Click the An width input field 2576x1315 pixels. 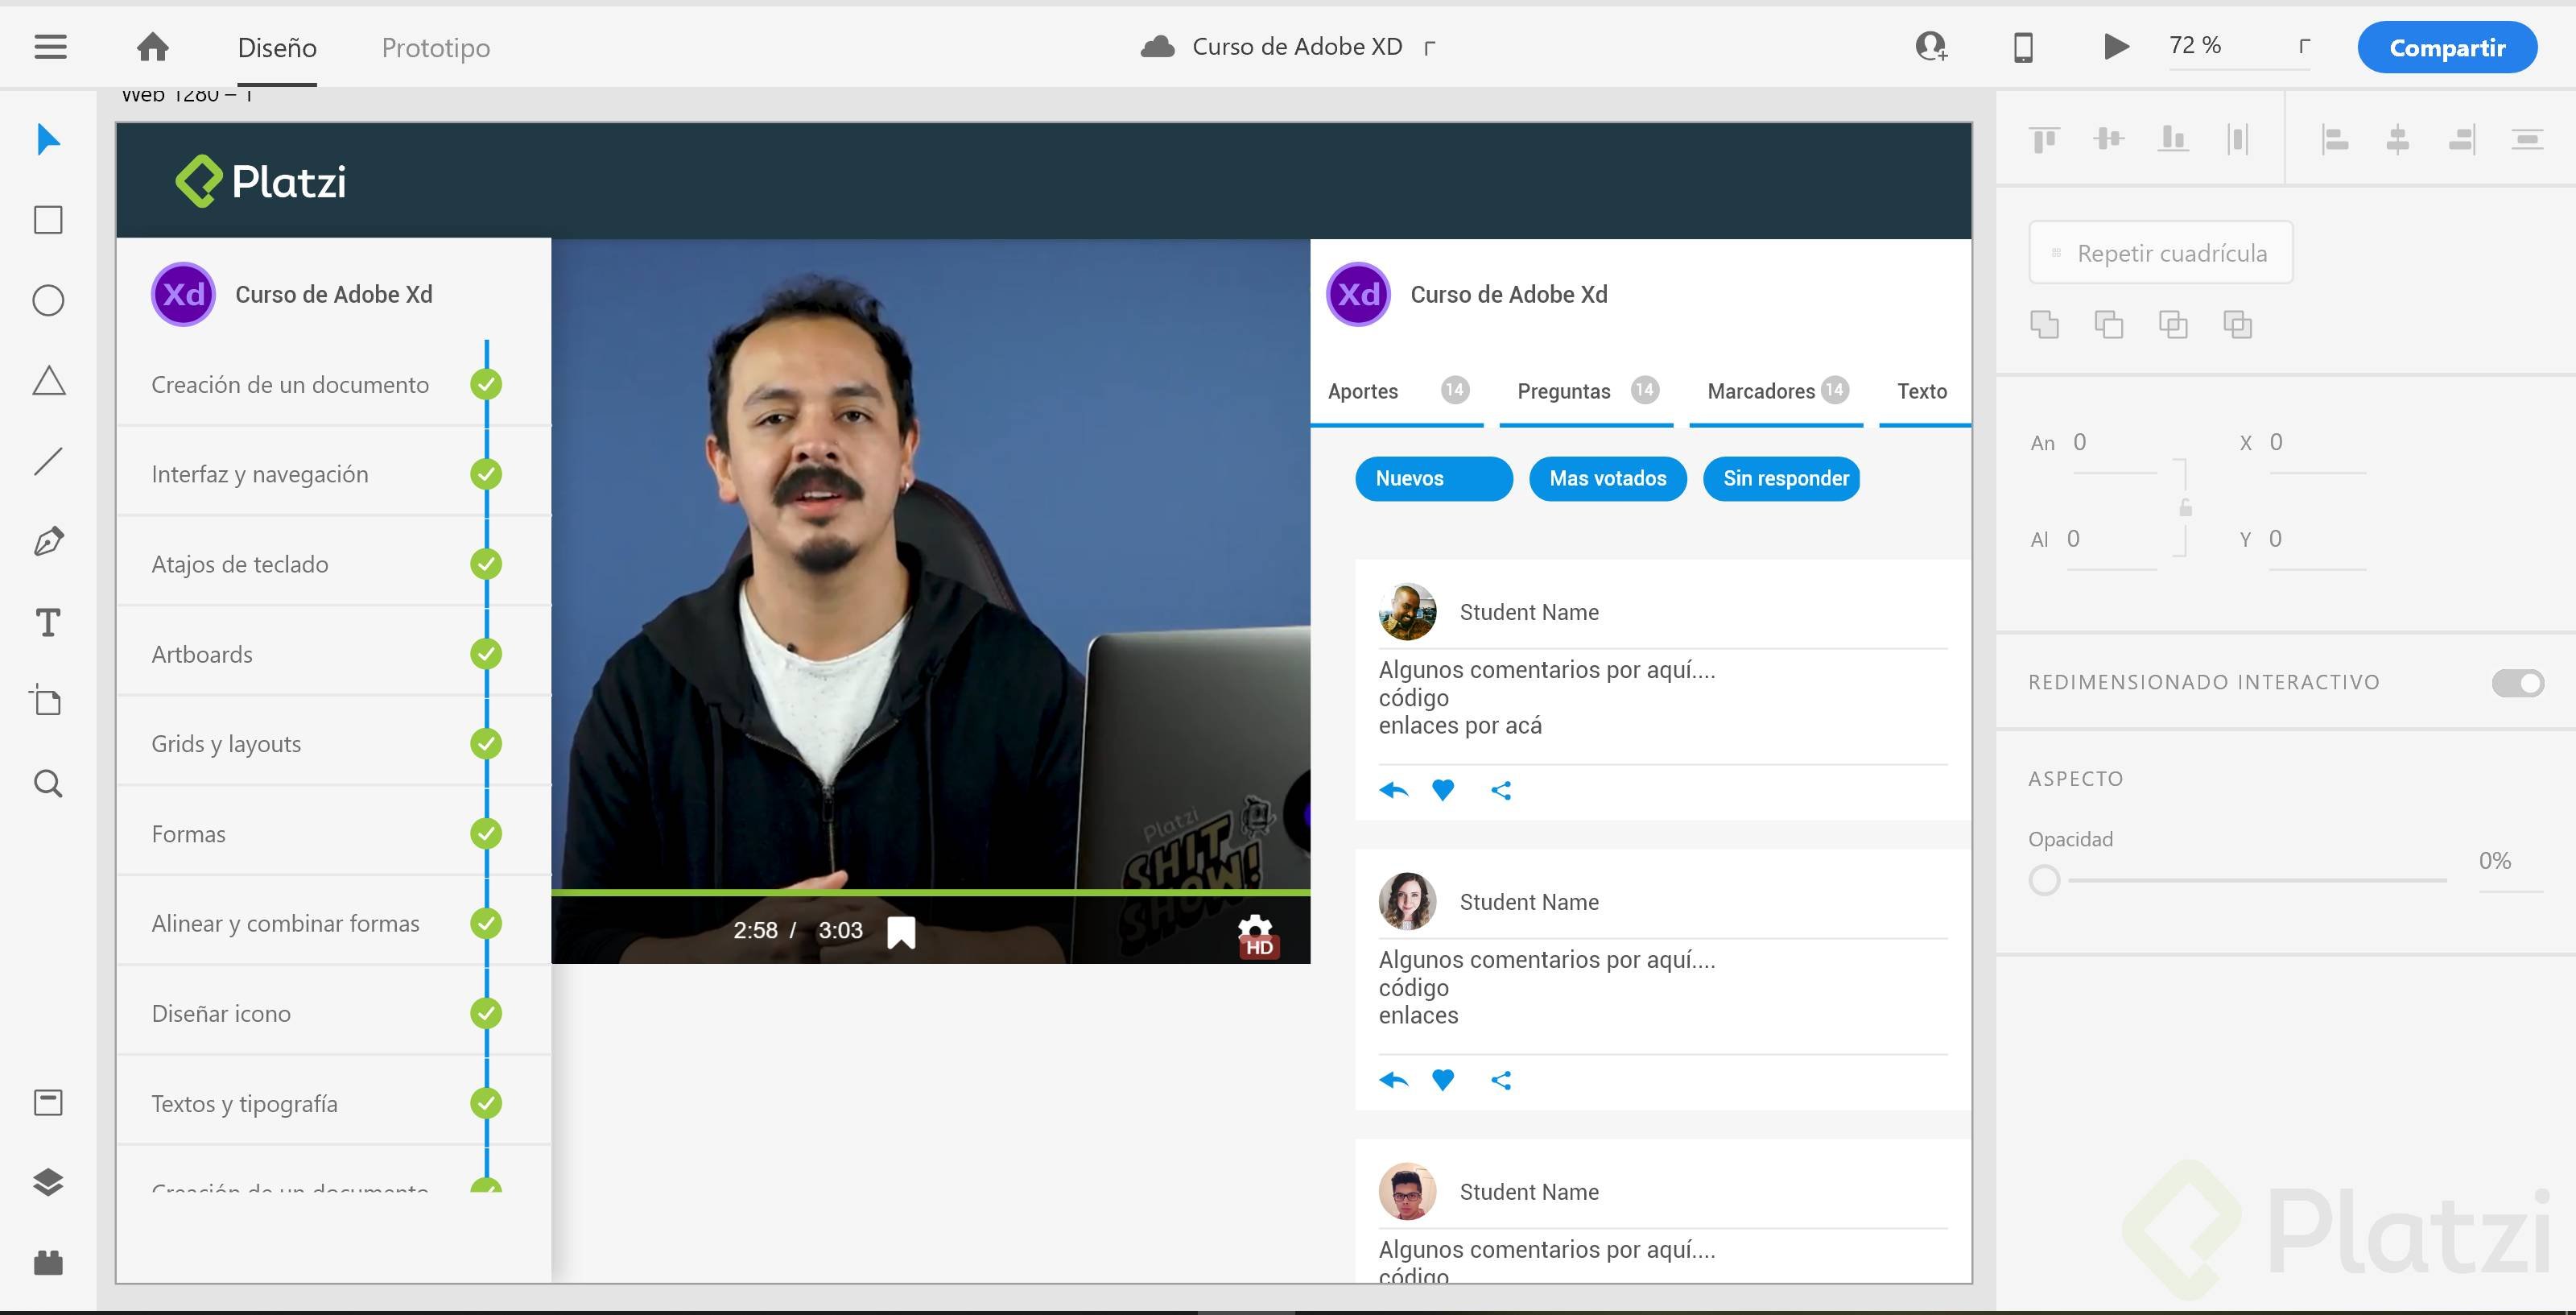tap(2113, 443)
